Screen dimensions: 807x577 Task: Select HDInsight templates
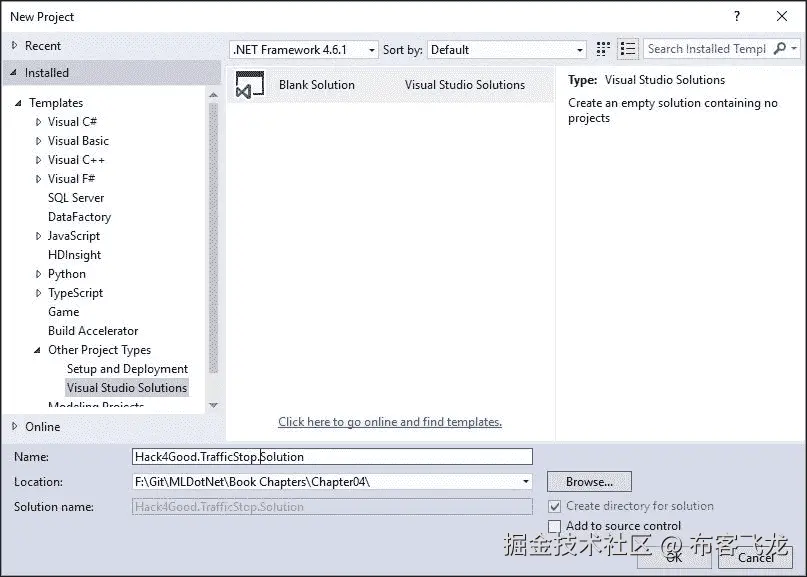75,255
